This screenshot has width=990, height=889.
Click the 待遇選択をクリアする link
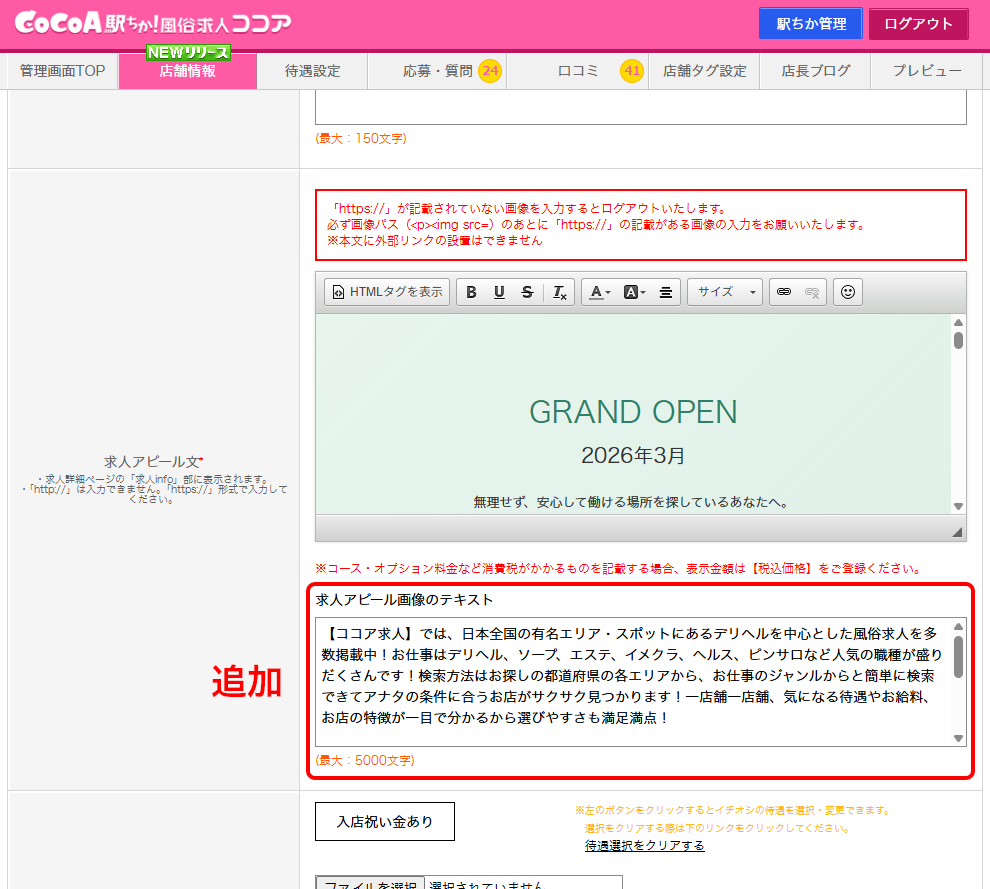point(644,846)
